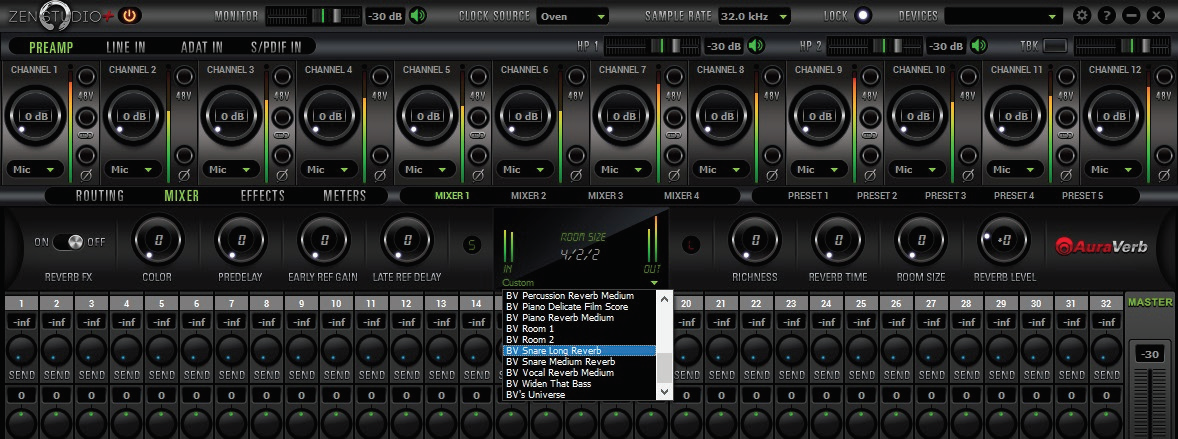1178x439 pixels.
Task: Mute the Monitor output speaker icon
Action: click(418, 16)
